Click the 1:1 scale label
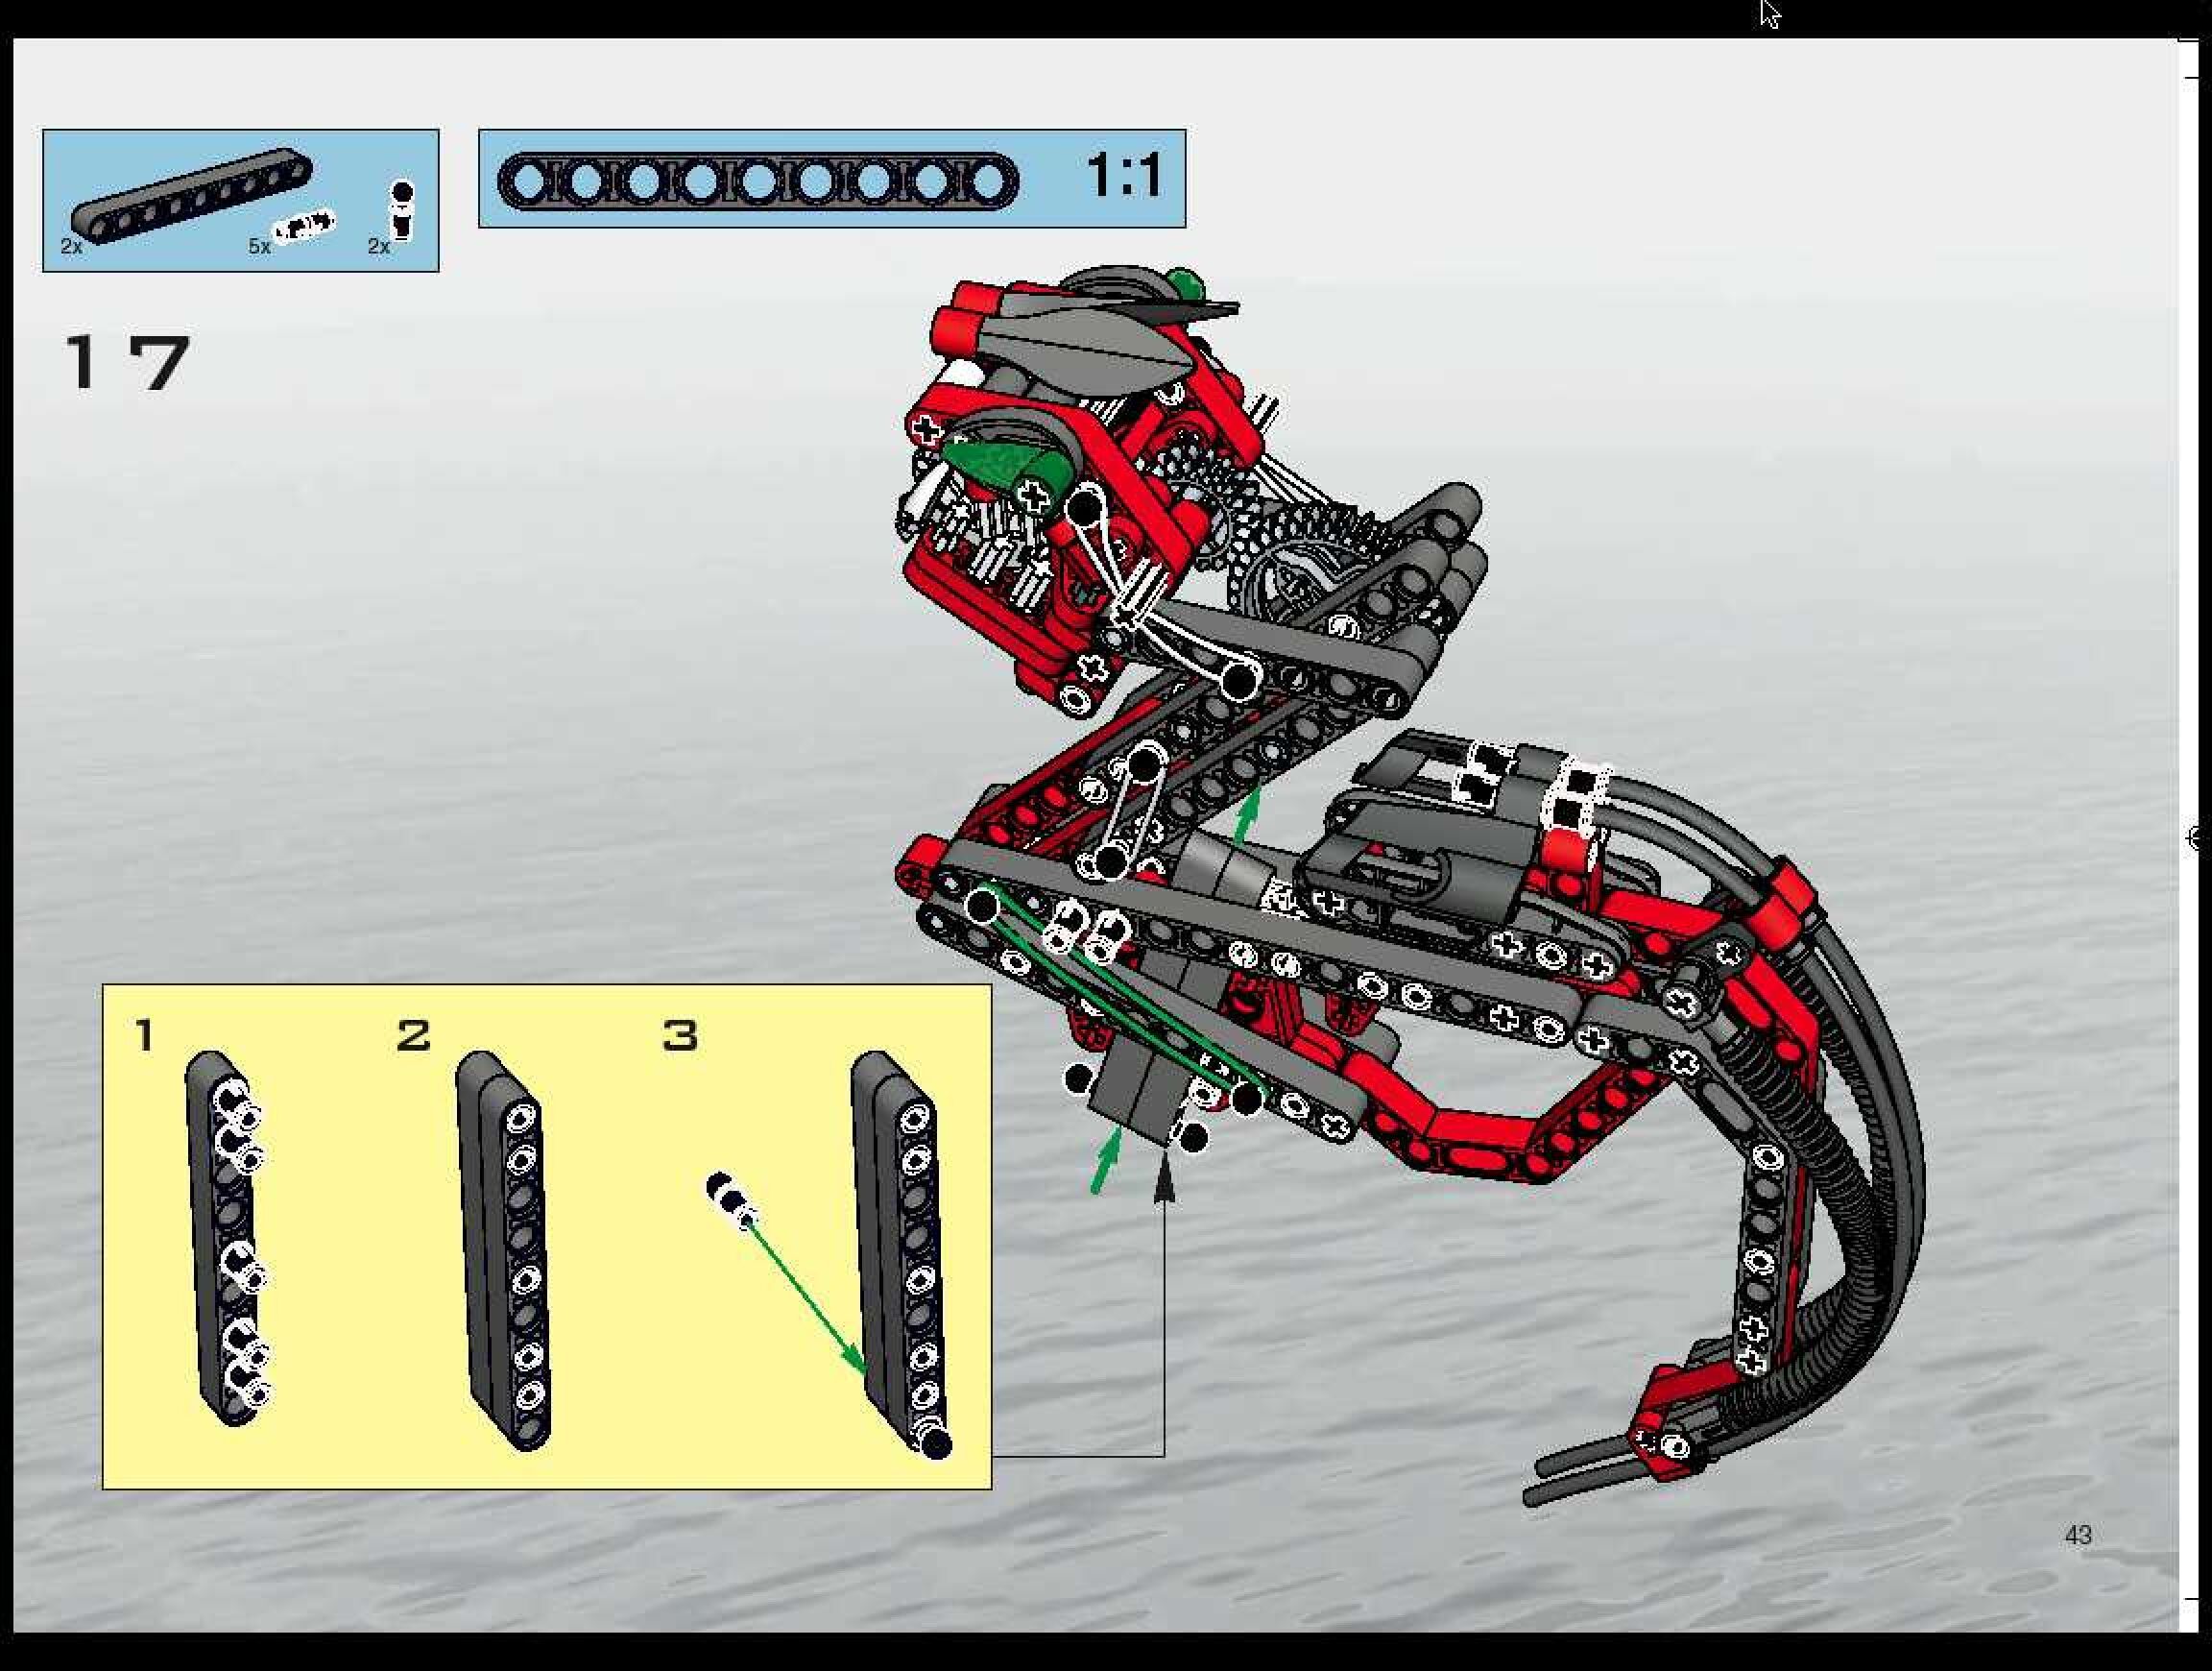This screenshot has width=2212, height=1671. coord(1125,176)
